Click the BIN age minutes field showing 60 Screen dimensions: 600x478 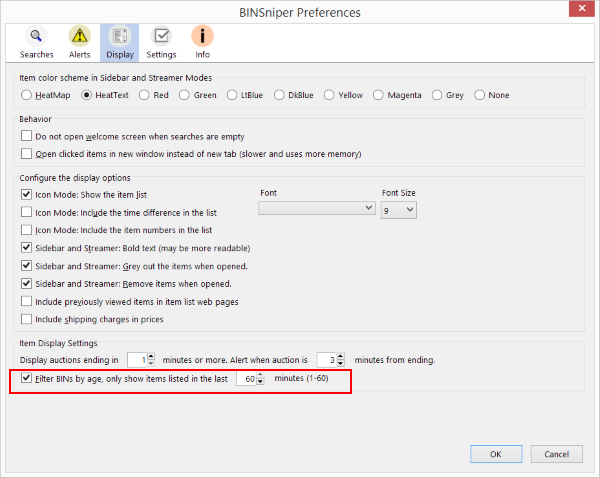246,378
